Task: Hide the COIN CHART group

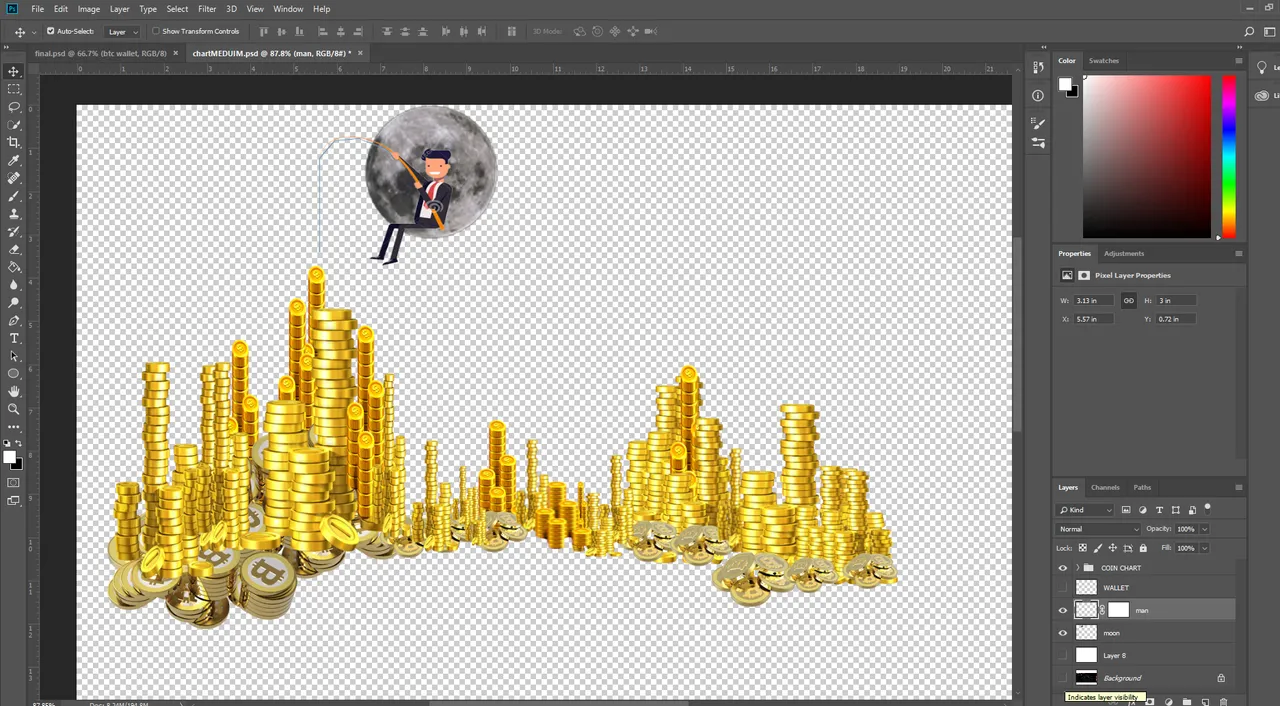Action: tap(1063, 568)
